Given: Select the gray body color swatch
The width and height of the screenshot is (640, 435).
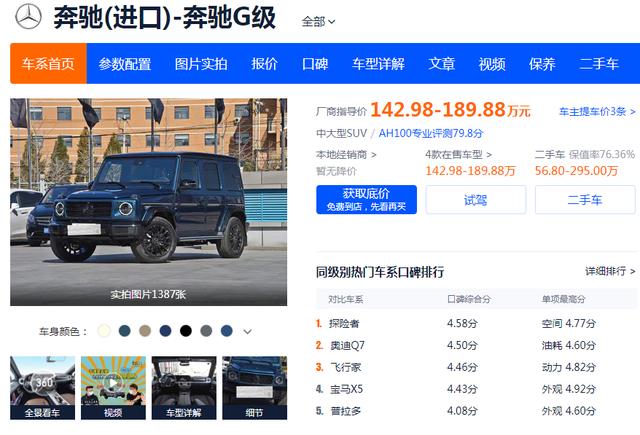Looking at the screenshot, I should pyautogui.click(x=206, y=331).
